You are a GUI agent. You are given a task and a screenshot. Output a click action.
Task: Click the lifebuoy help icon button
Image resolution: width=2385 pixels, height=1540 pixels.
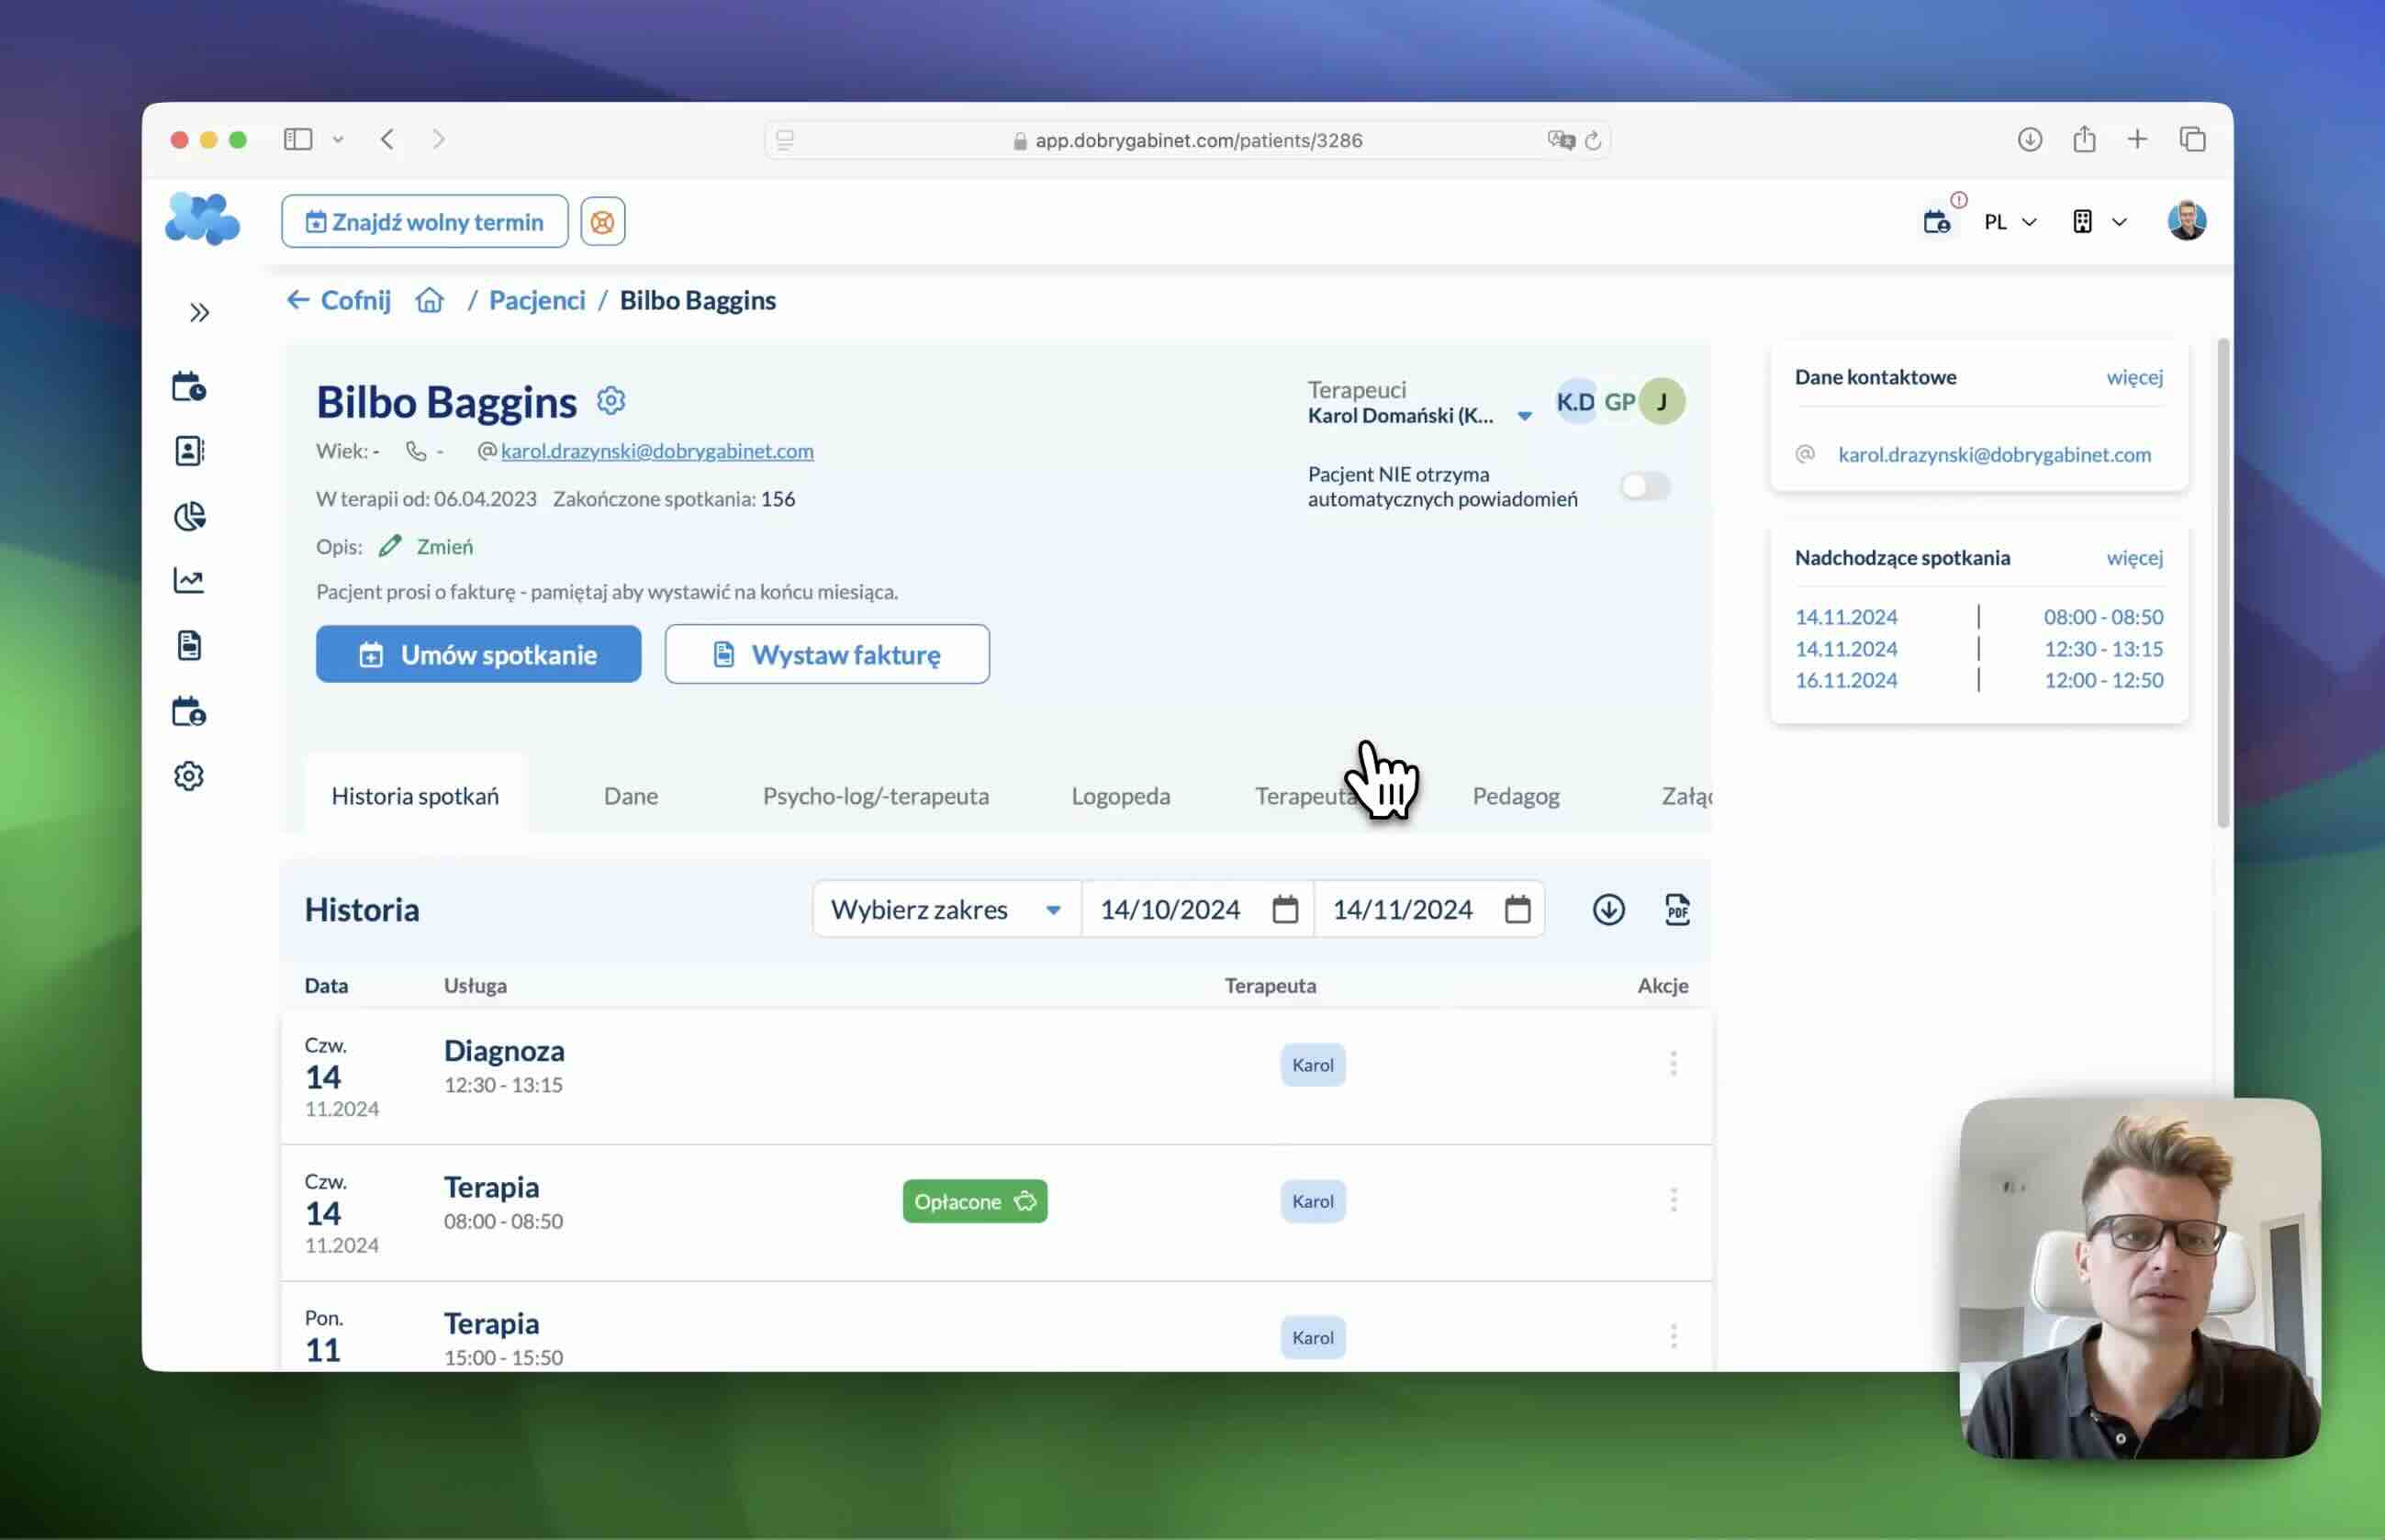602,222
